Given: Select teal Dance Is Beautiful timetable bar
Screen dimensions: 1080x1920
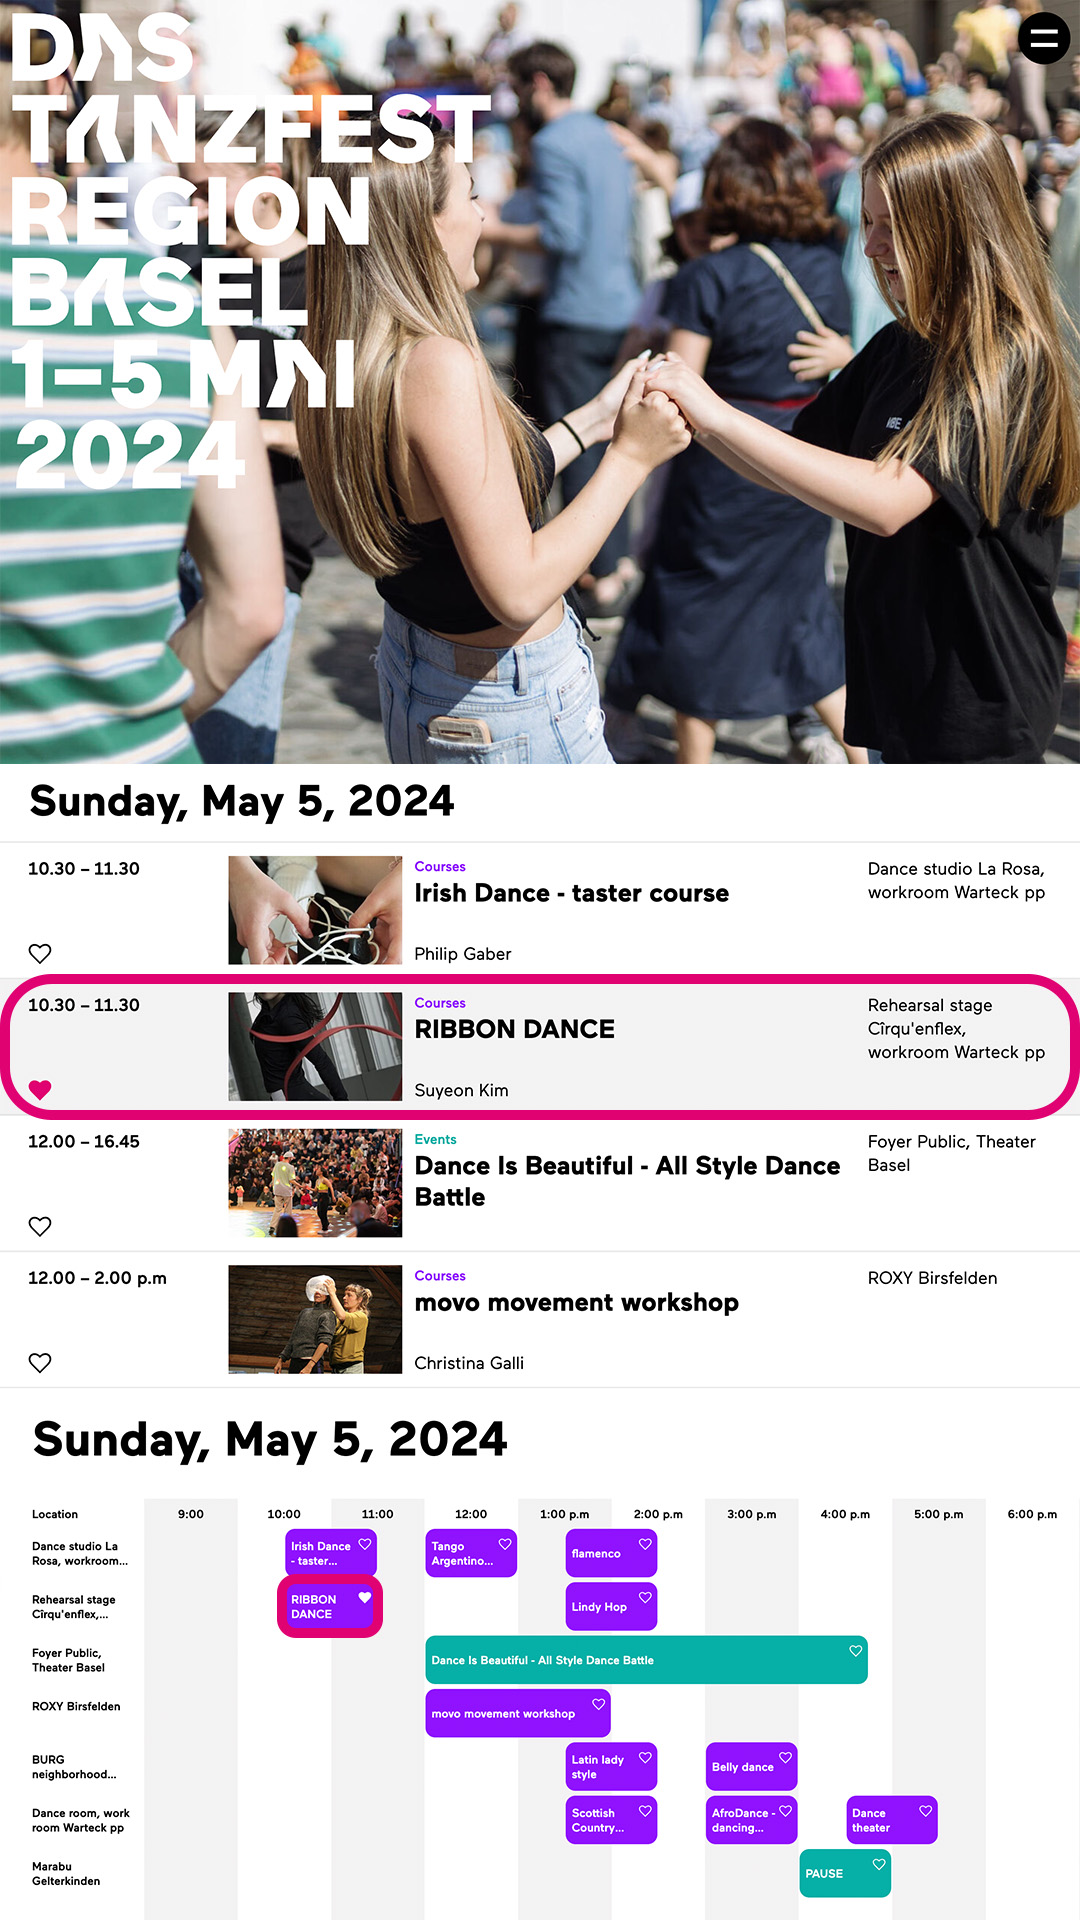Looking at the screenshot, I should (646, 1660).
